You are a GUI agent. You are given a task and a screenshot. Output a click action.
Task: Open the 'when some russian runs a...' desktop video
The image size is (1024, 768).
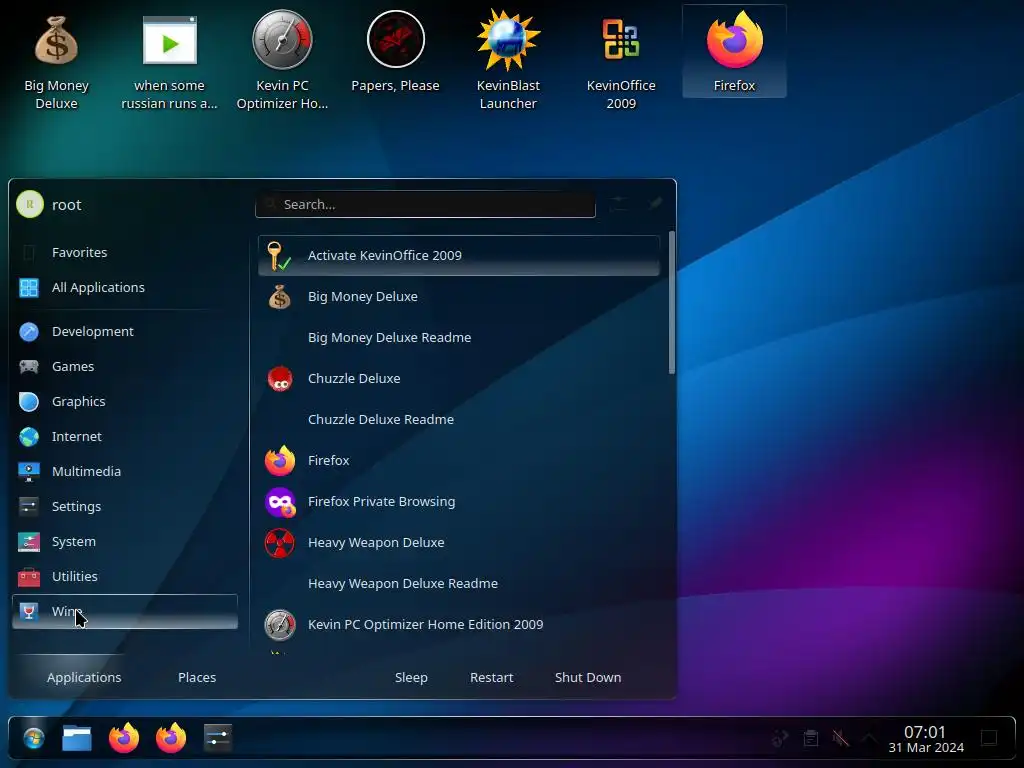coord(169,60)
